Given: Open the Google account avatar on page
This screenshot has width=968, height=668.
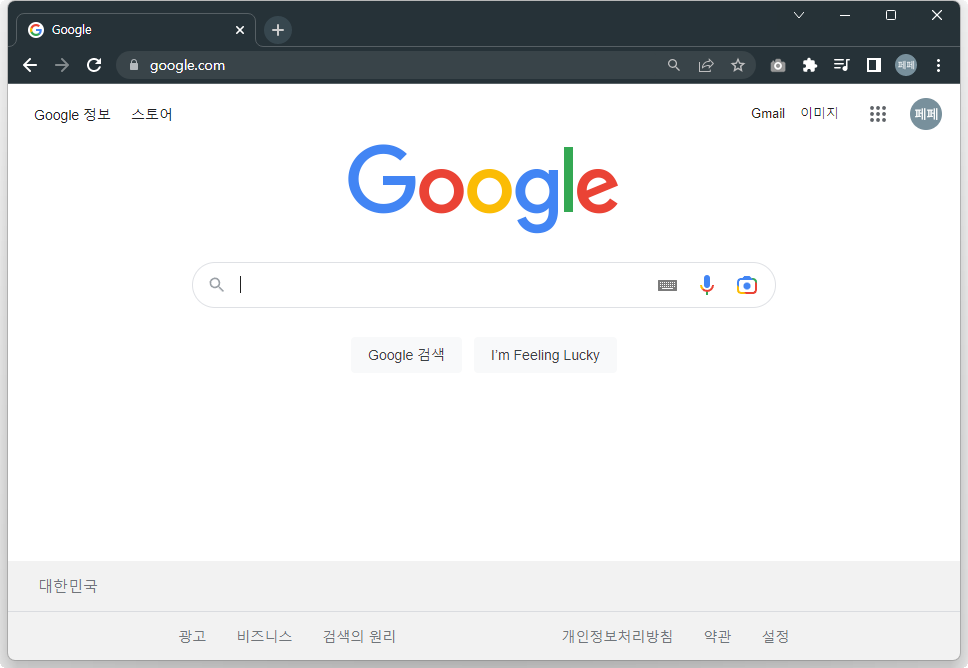Looking at the screenshot, I should click(x=925, y=114).
